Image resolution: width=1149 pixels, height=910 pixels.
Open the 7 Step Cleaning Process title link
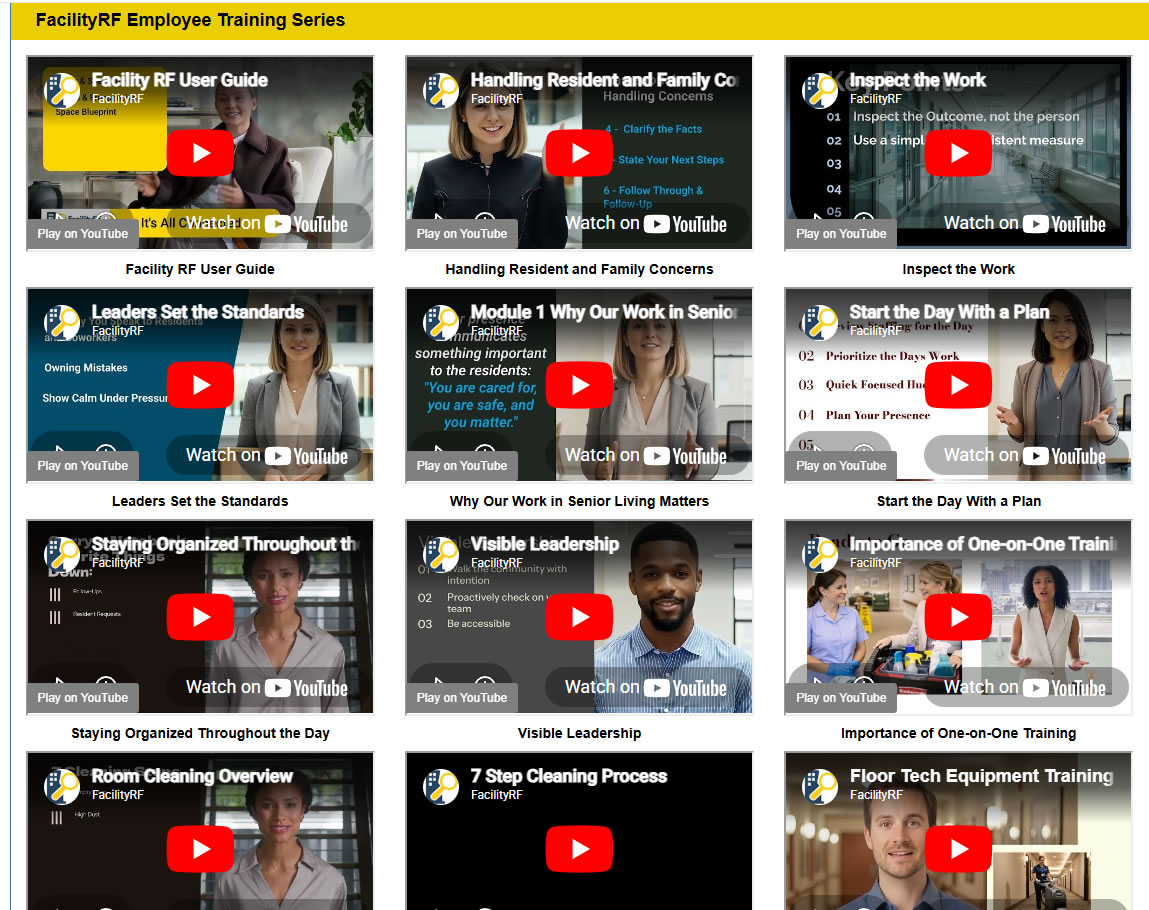coord(569,776)
